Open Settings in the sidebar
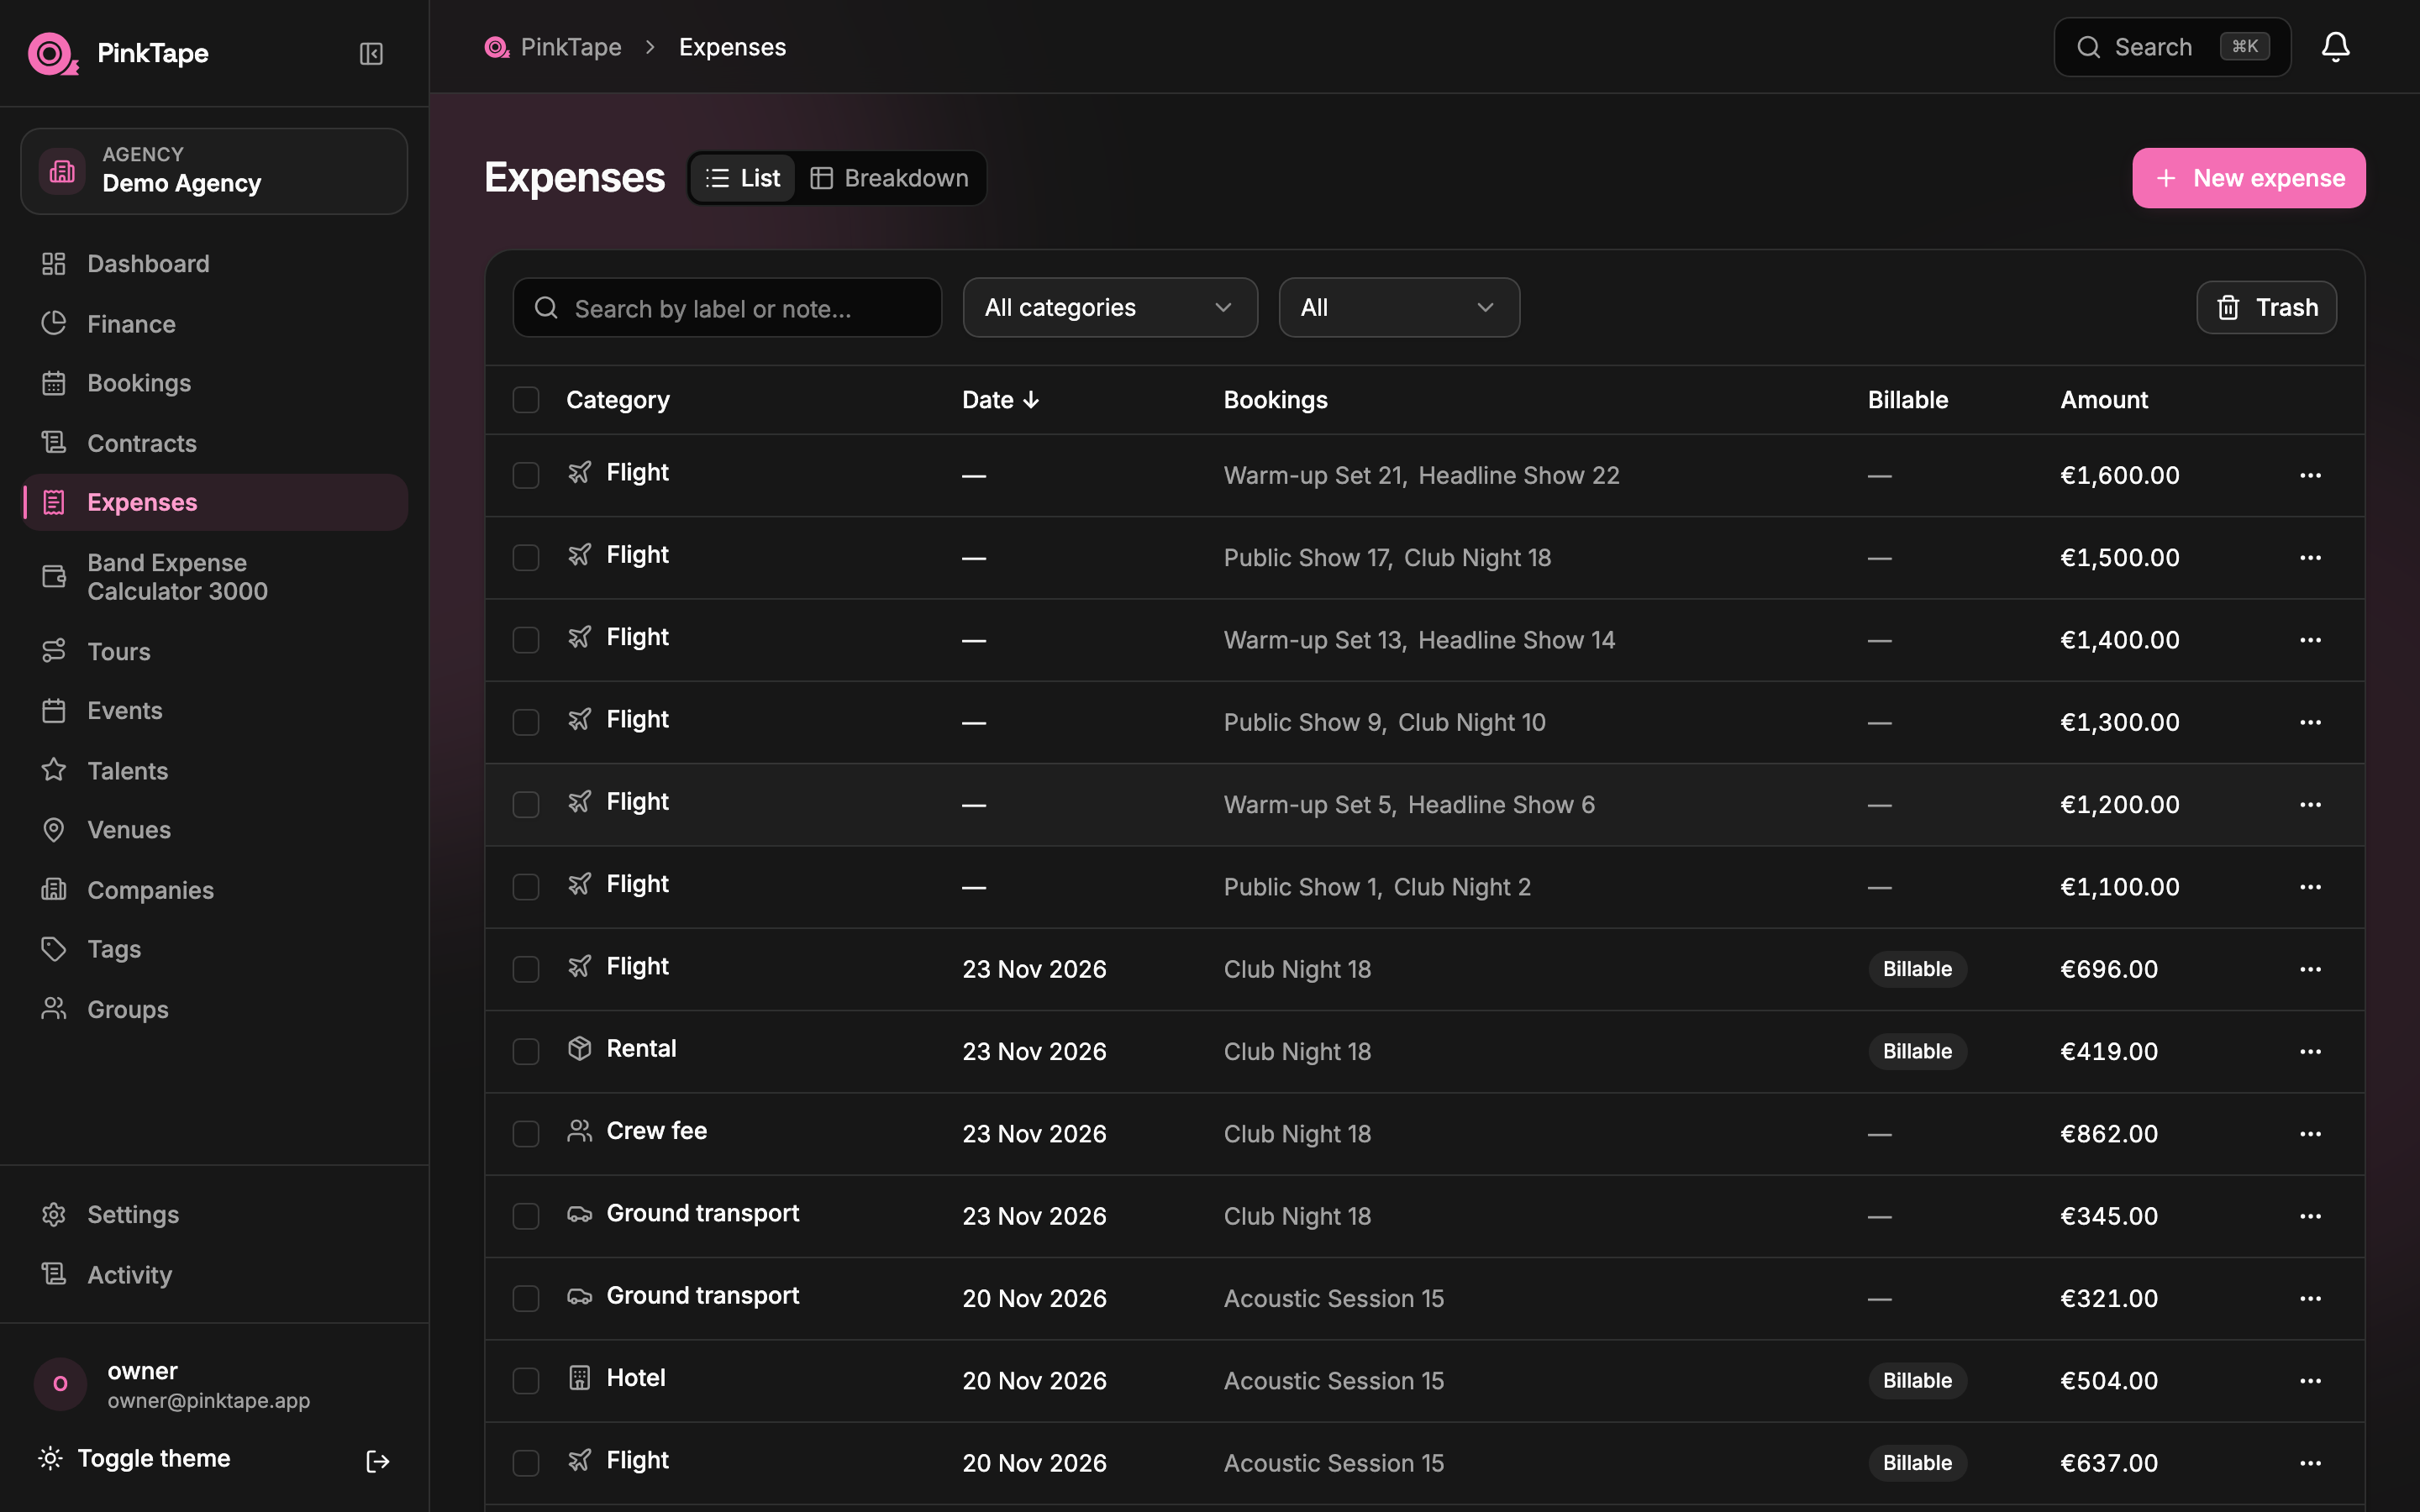Screen dimensions: 2420x1512 [x=214, y=1214]
